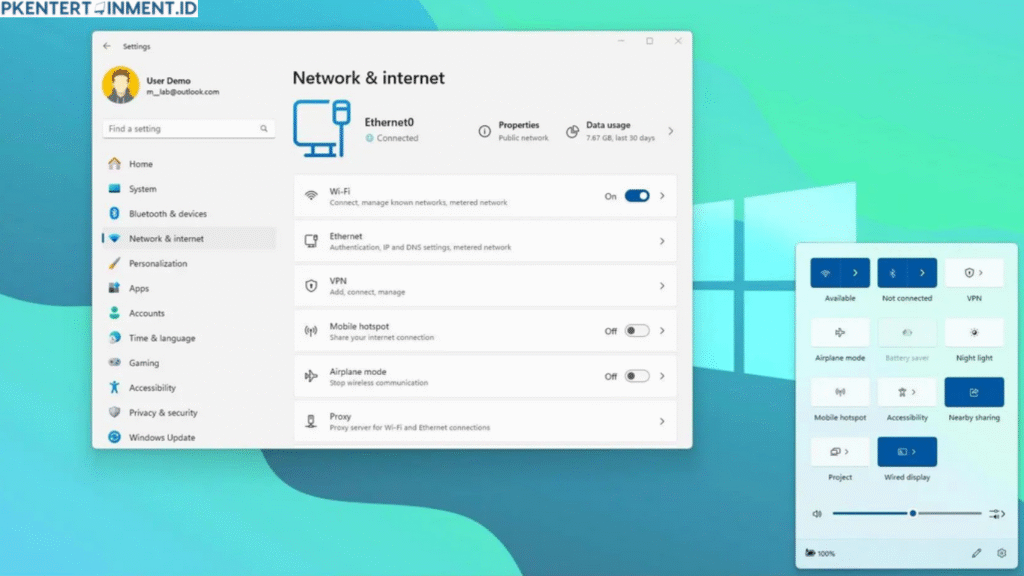
Task: Disable Nearby sharing in quick settings
Action: point(973,392)
